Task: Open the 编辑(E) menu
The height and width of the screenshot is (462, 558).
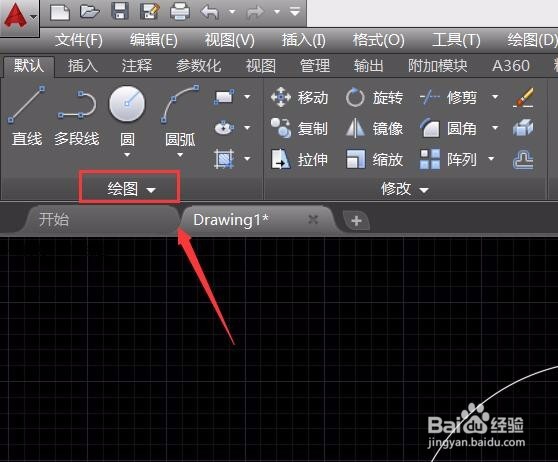Action: (x=154, y=40)
